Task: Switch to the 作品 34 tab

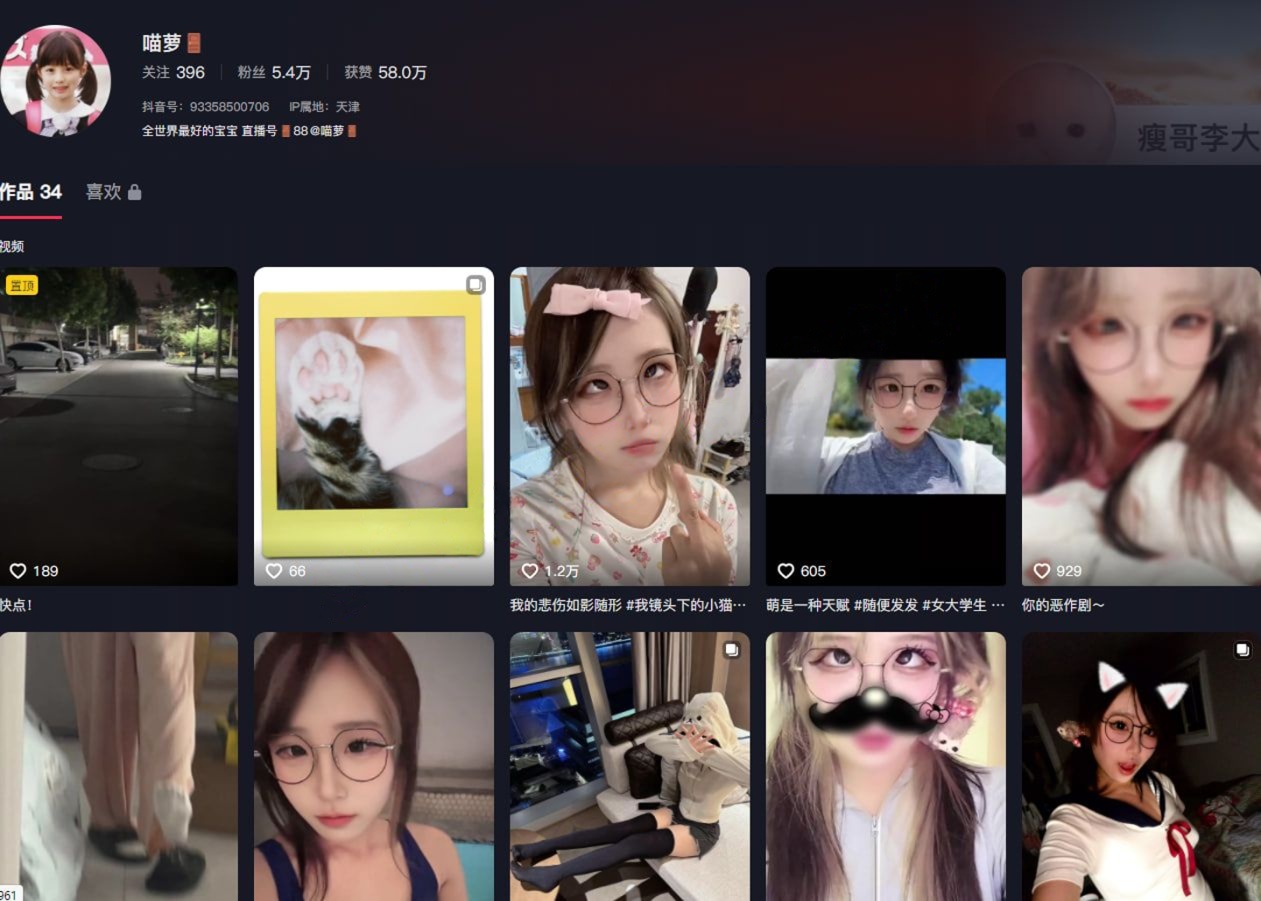Action: click(x=30, y=192)
